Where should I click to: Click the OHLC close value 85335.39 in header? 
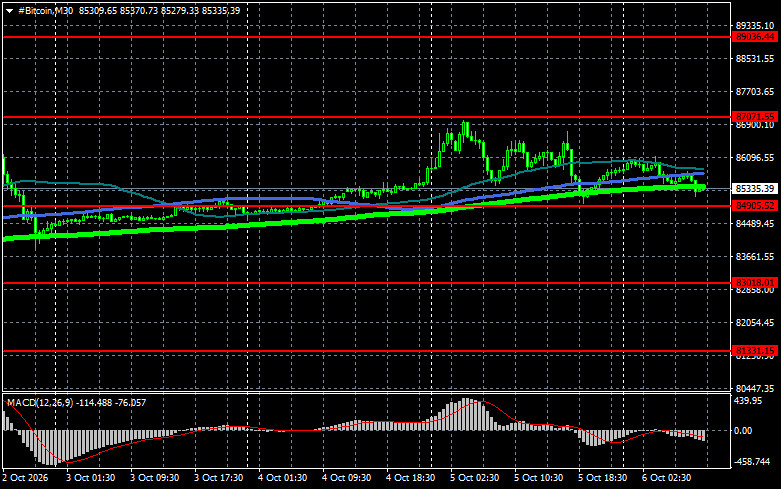221,10
